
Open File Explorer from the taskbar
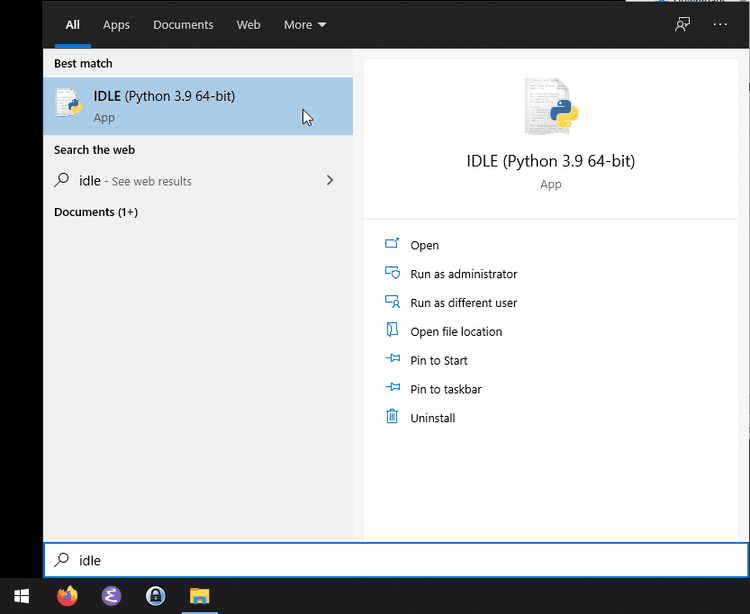200,596
